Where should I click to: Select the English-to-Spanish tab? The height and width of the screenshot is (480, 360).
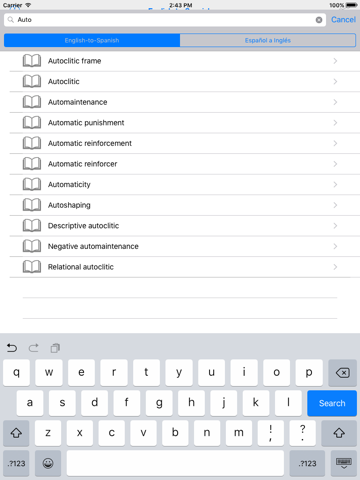tap(92, 40)
